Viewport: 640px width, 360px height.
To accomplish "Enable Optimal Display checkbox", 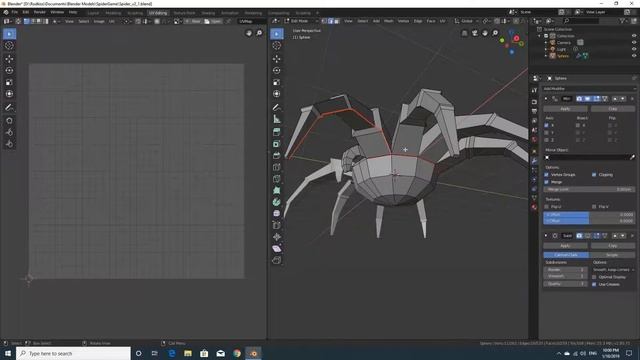I will click(594, 277).
